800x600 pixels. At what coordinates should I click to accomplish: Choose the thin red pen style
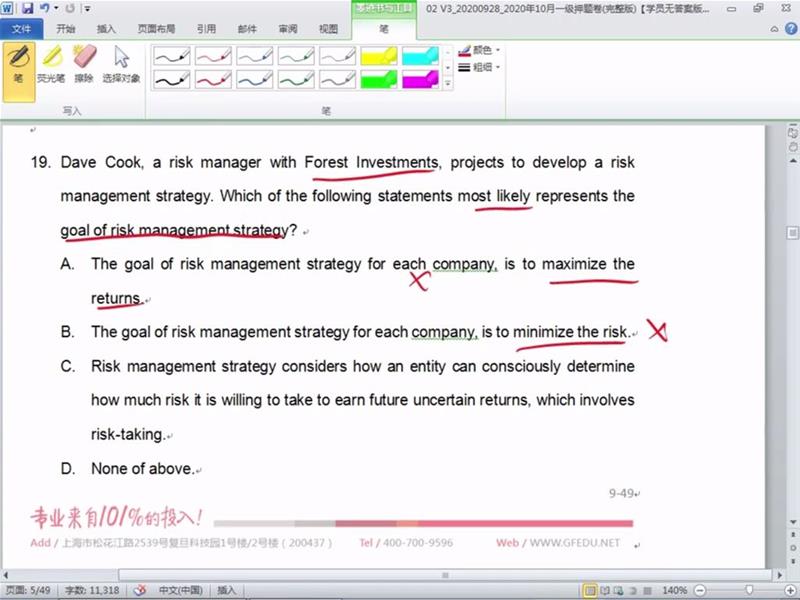(x=213, y=56)
